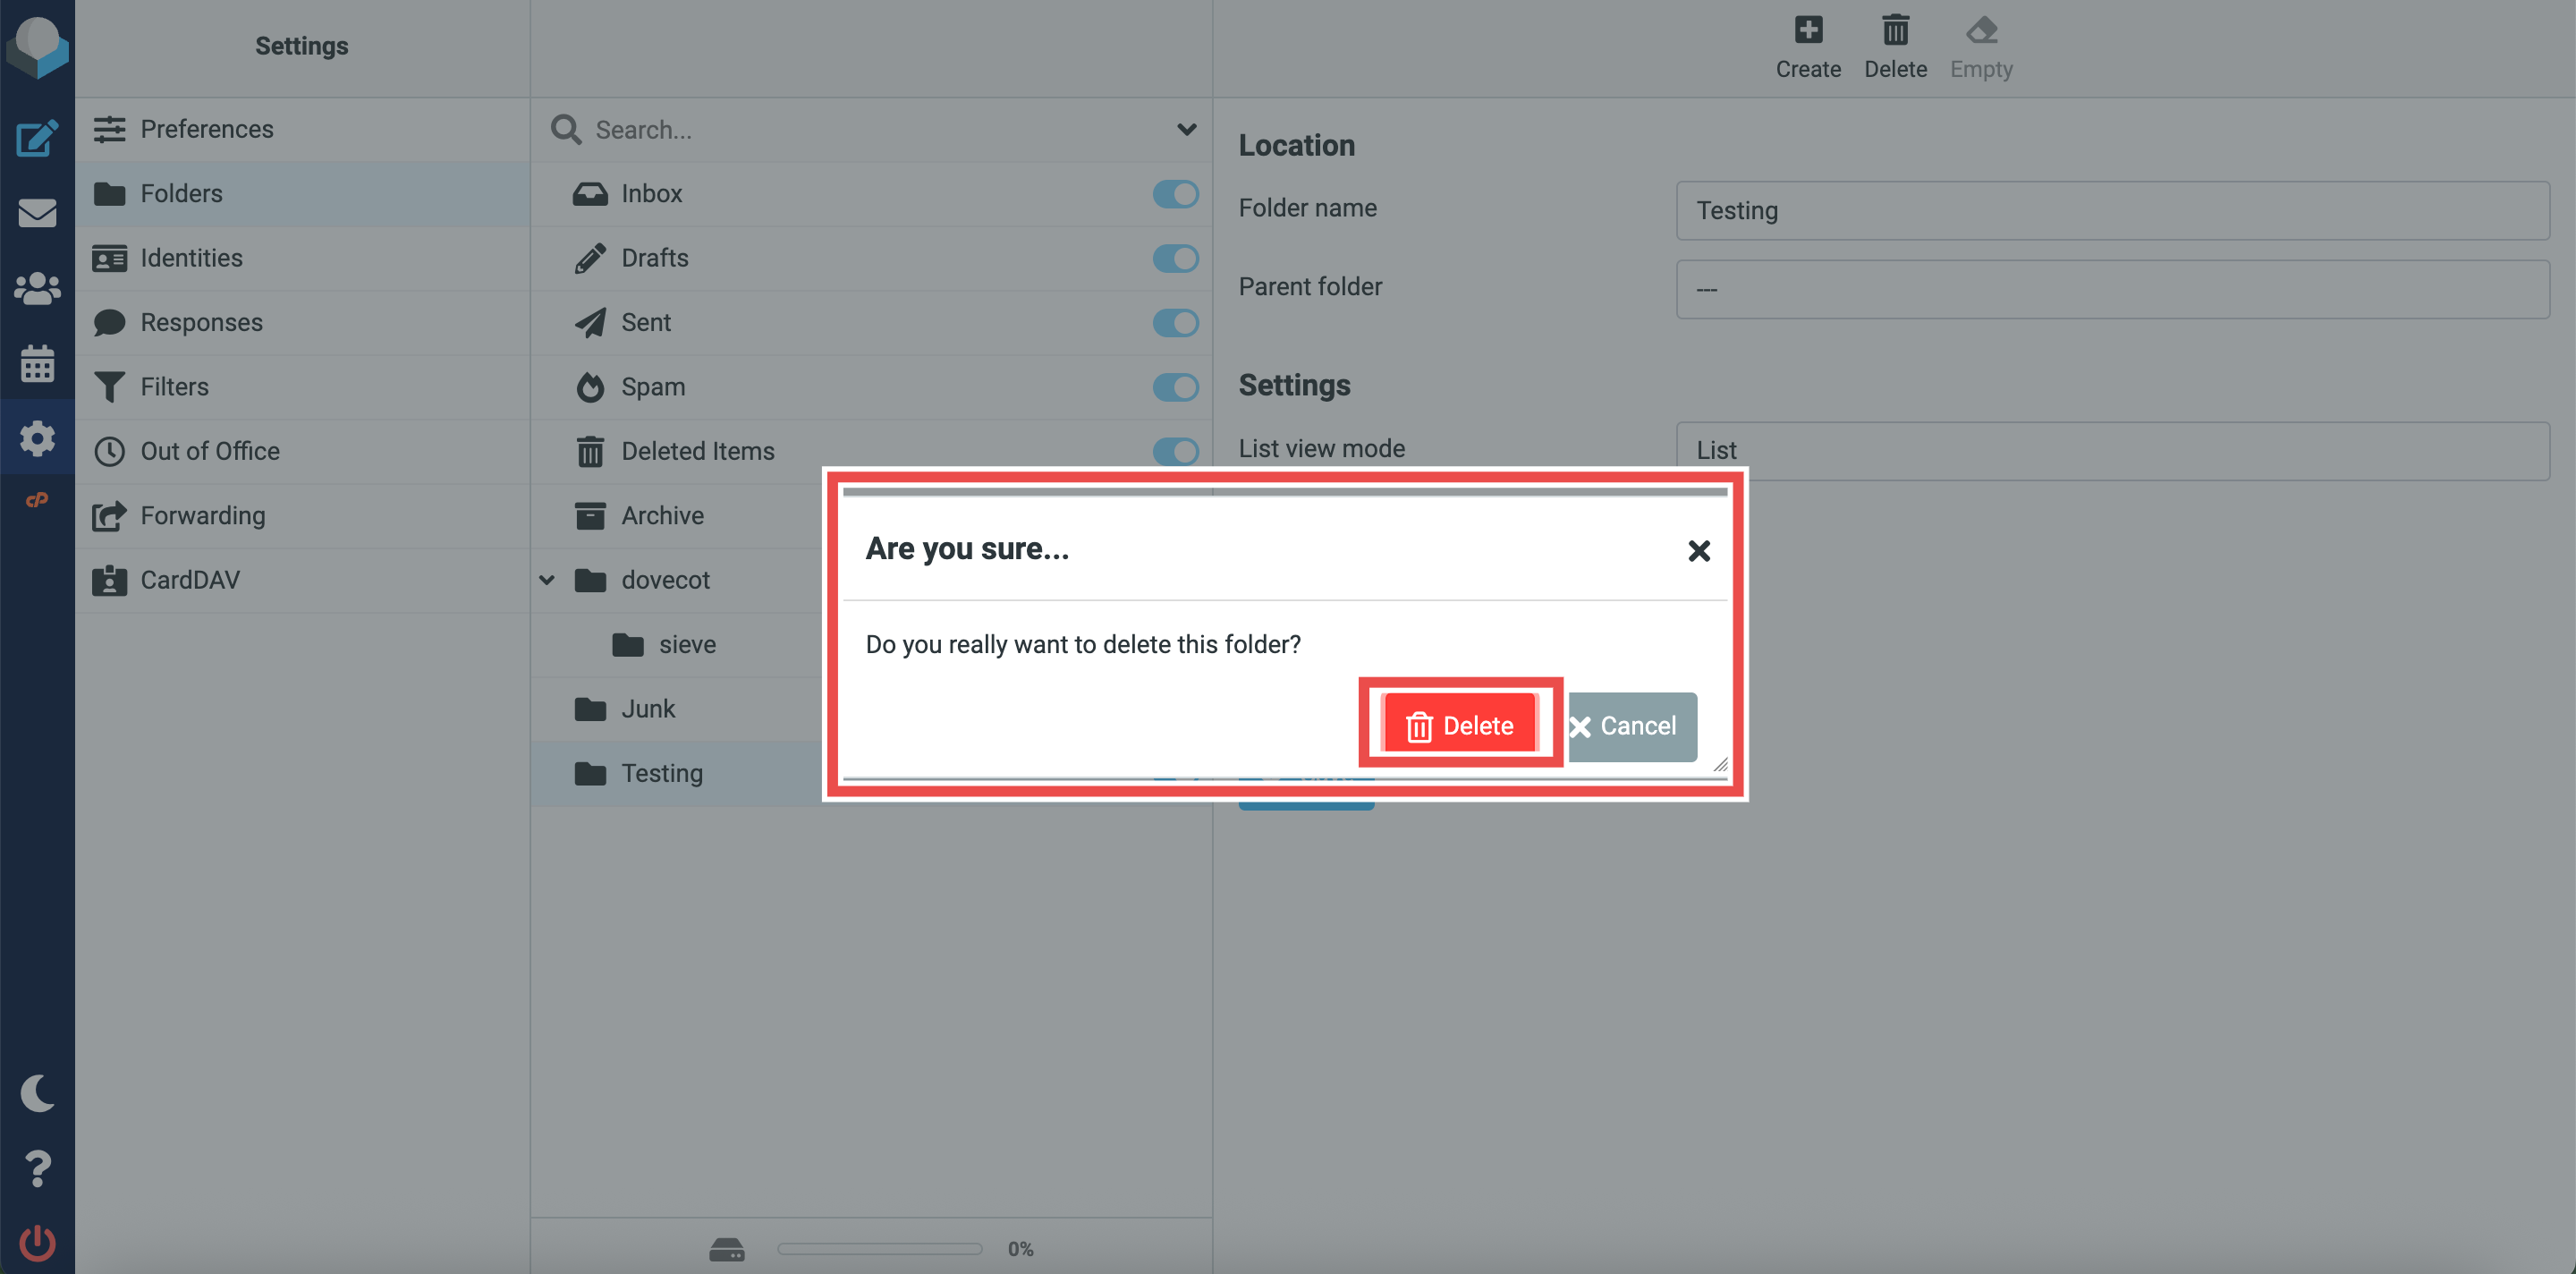Expand the folder search options chevron
2576x1274 pixels.
1186,129
